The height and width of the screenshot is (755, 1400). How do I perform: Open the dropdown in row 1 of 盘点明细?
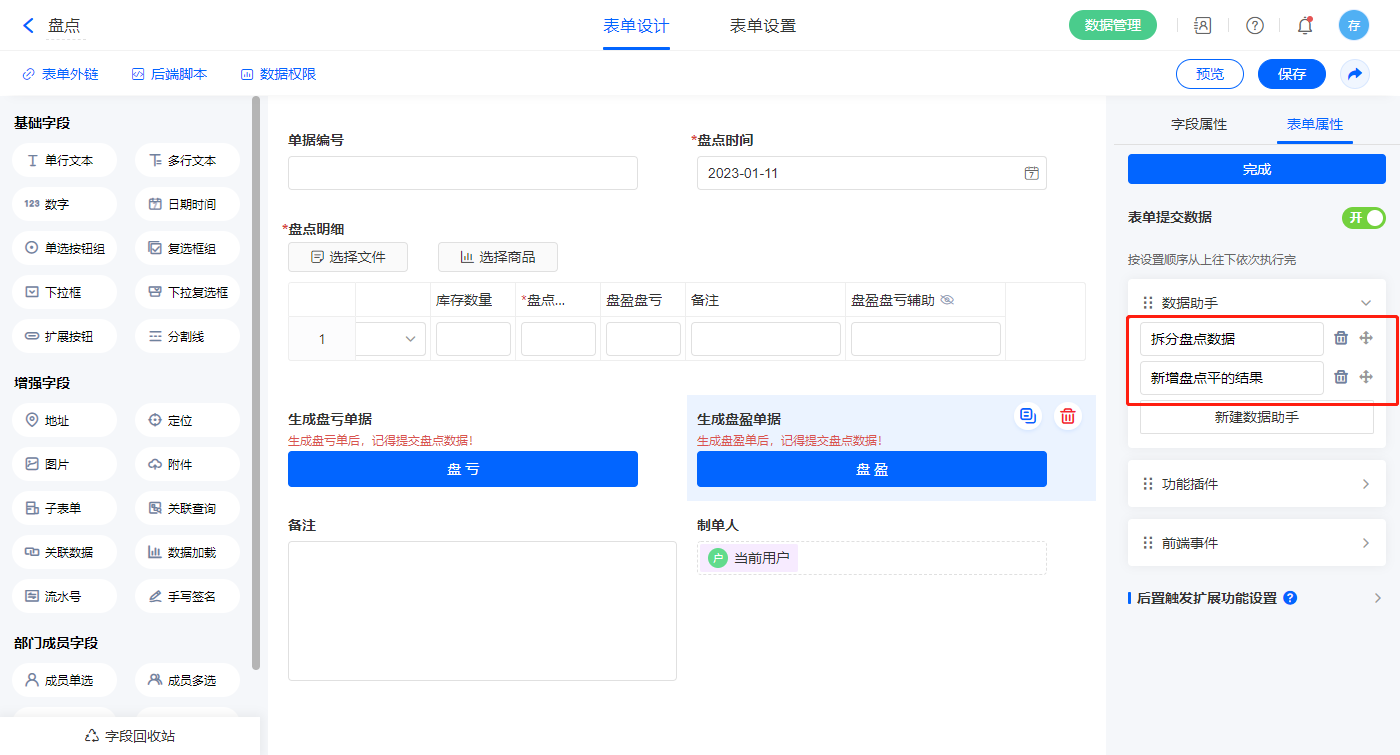tap(410, 340)
